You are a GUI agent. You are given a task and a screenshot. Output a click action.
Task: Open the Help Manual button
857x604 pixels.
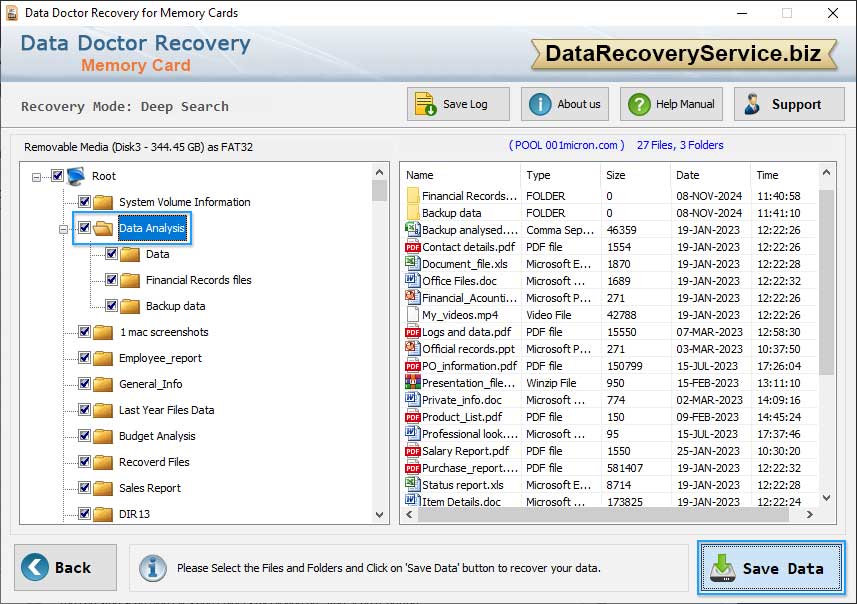(x=671, y=104)
